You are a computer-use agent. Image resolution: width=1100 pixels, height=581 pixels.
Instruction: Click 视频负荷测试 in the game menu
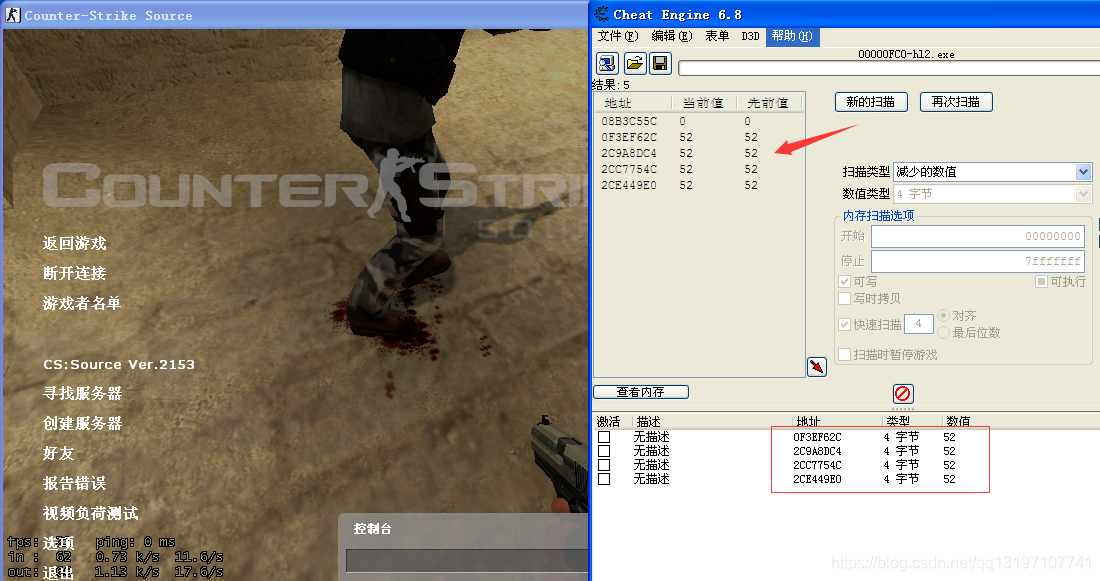pos(90,514)
